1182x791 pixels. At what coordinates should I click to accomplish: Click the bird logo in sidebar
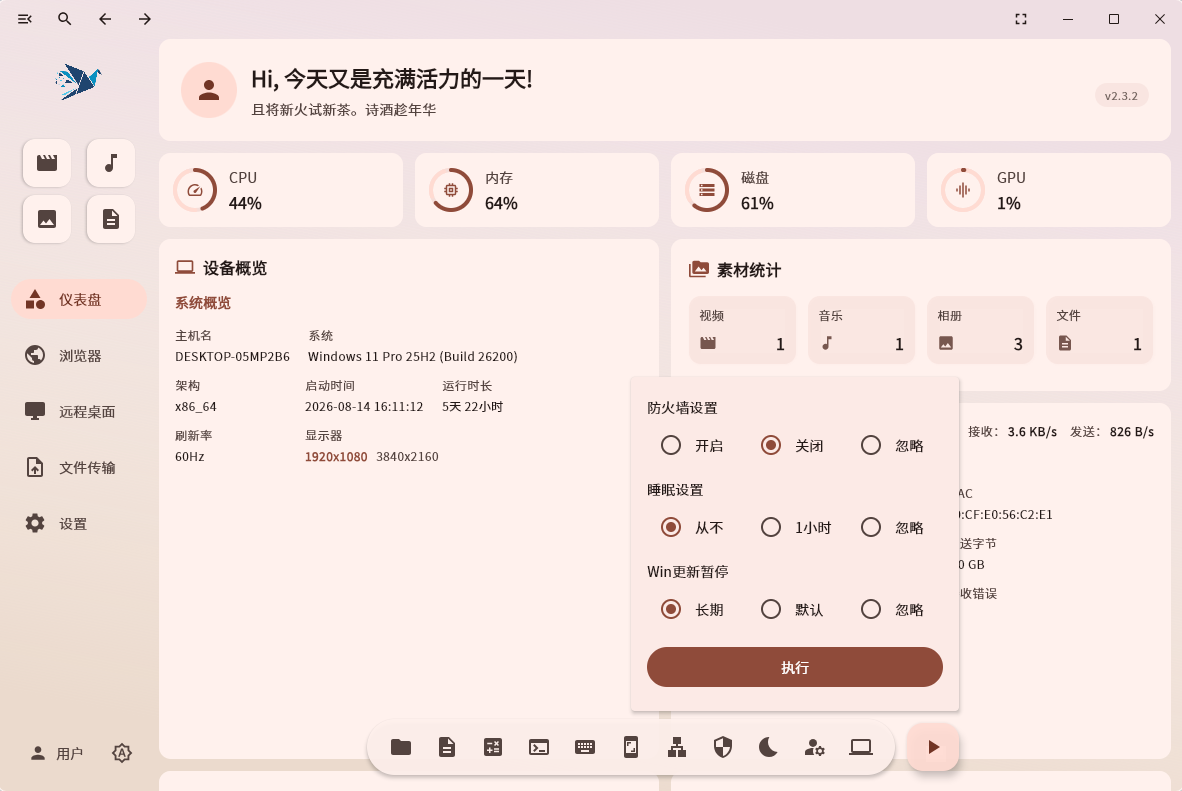[x=78, y=81]
